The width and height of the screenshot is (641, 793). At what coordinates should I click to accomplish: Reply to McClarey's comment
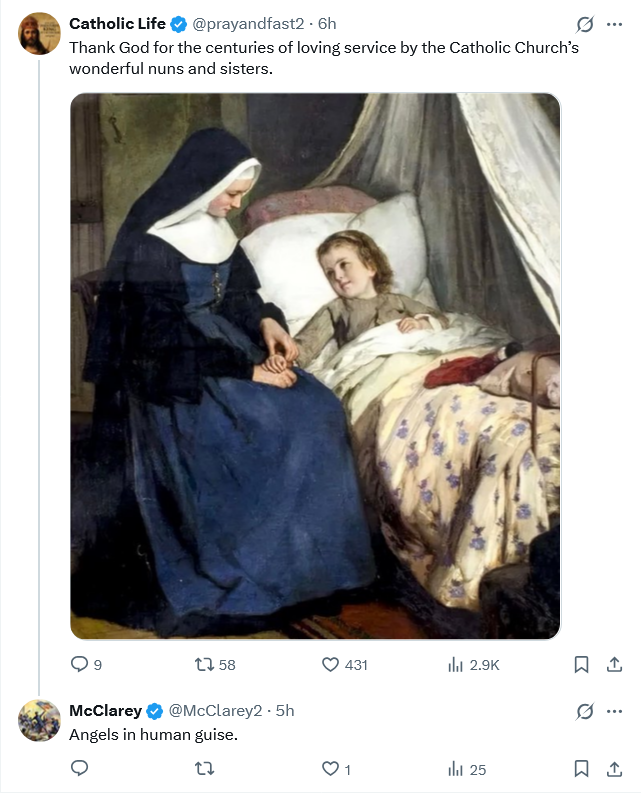click(79, 768)
